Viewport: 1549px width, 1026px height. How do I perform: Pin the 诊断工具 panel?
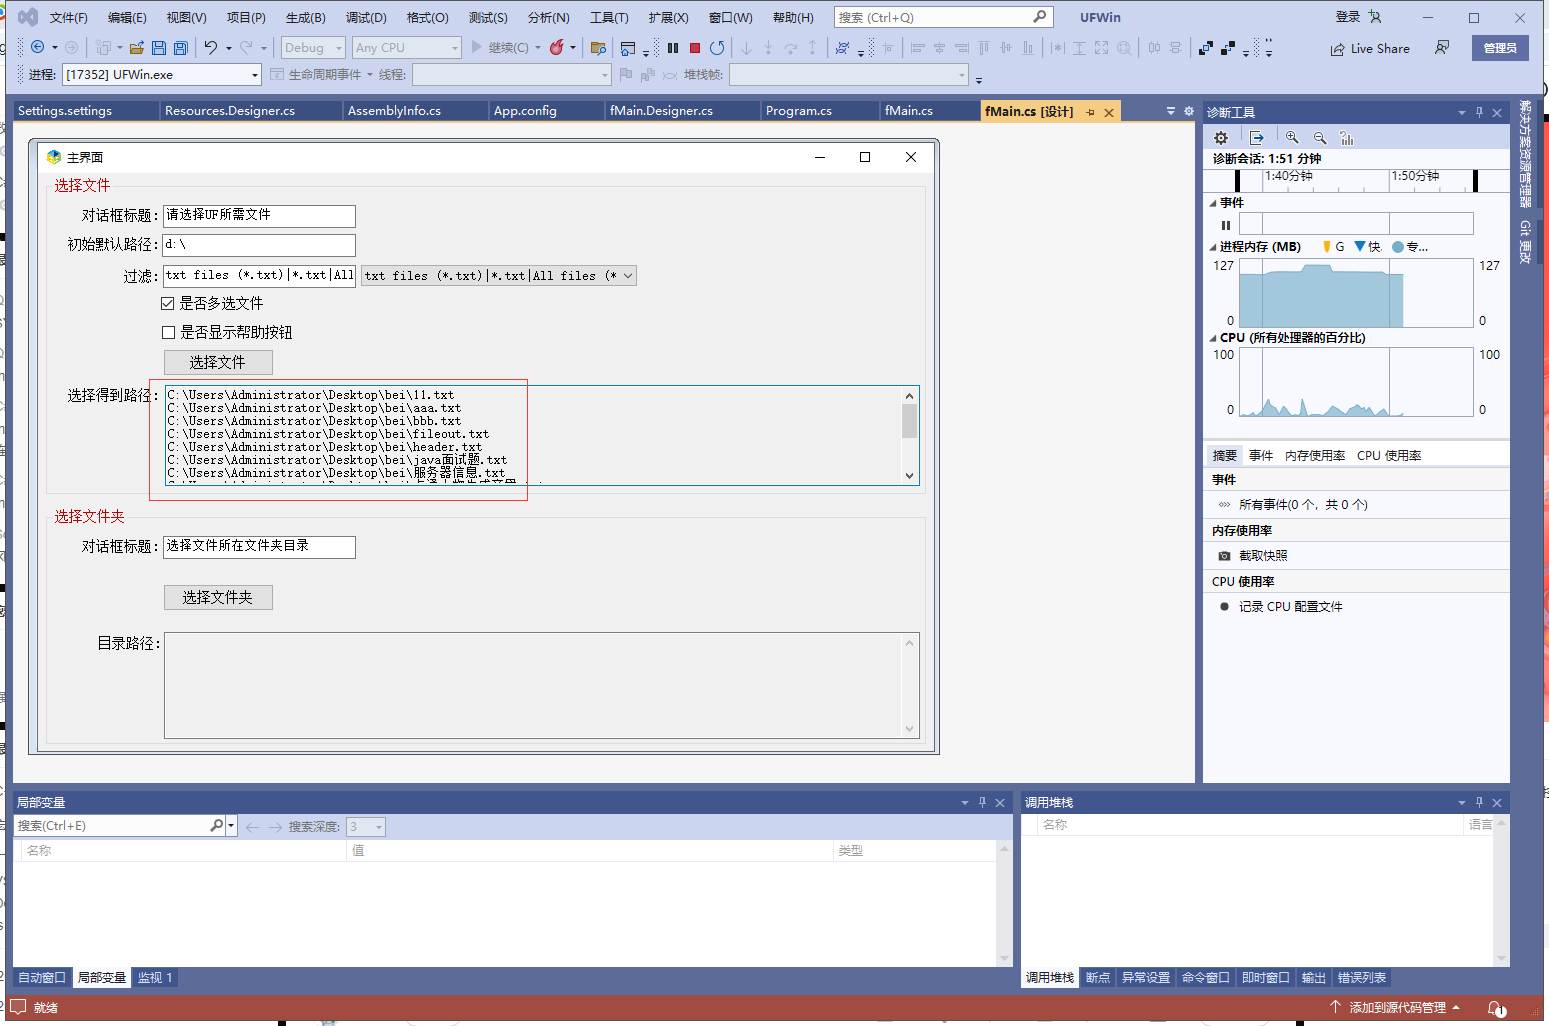pyautogui.click(x=1479, y=112)
